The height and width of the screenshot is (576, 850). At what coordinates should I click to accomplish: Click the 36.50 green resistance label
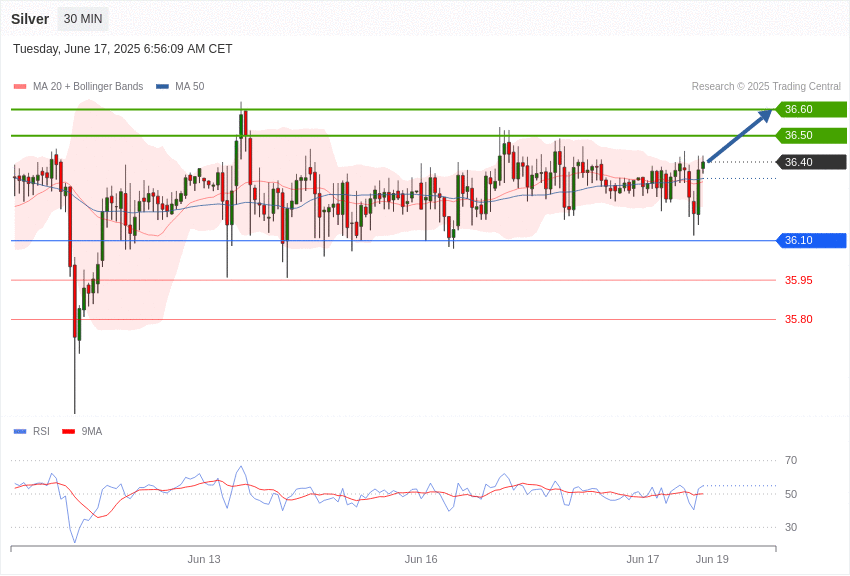point(811,135)
